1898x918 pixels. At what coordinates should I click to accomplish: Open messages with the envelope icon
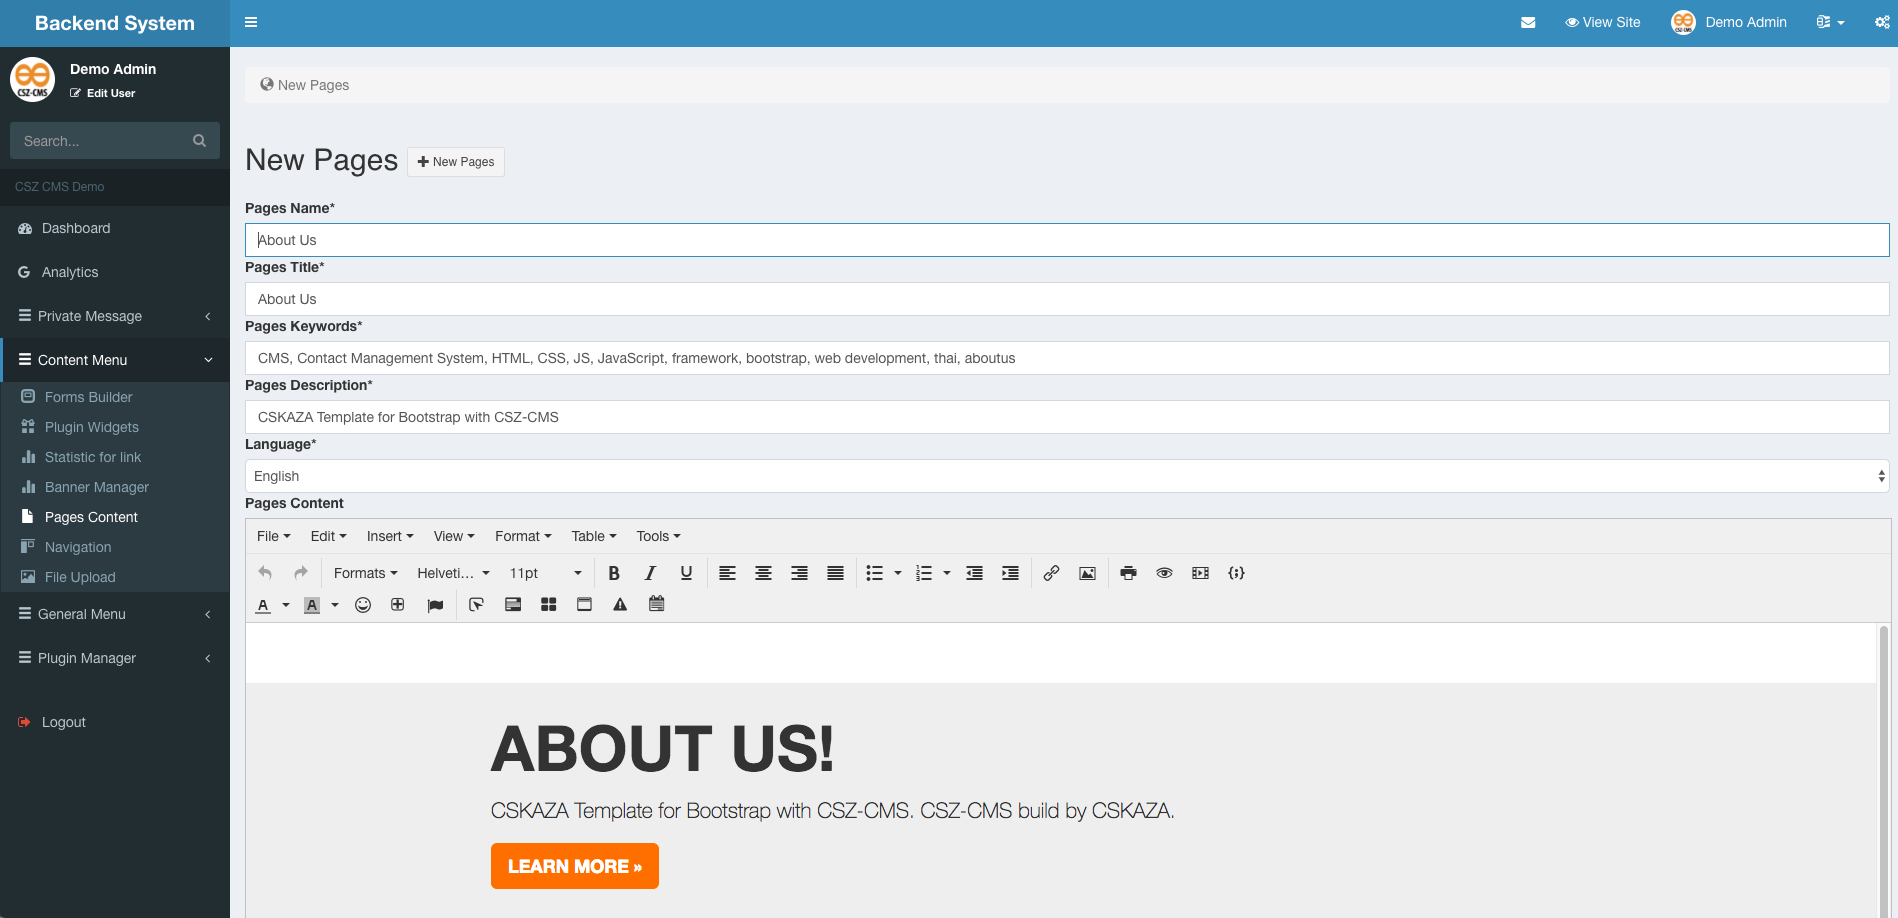(1528, 22)
